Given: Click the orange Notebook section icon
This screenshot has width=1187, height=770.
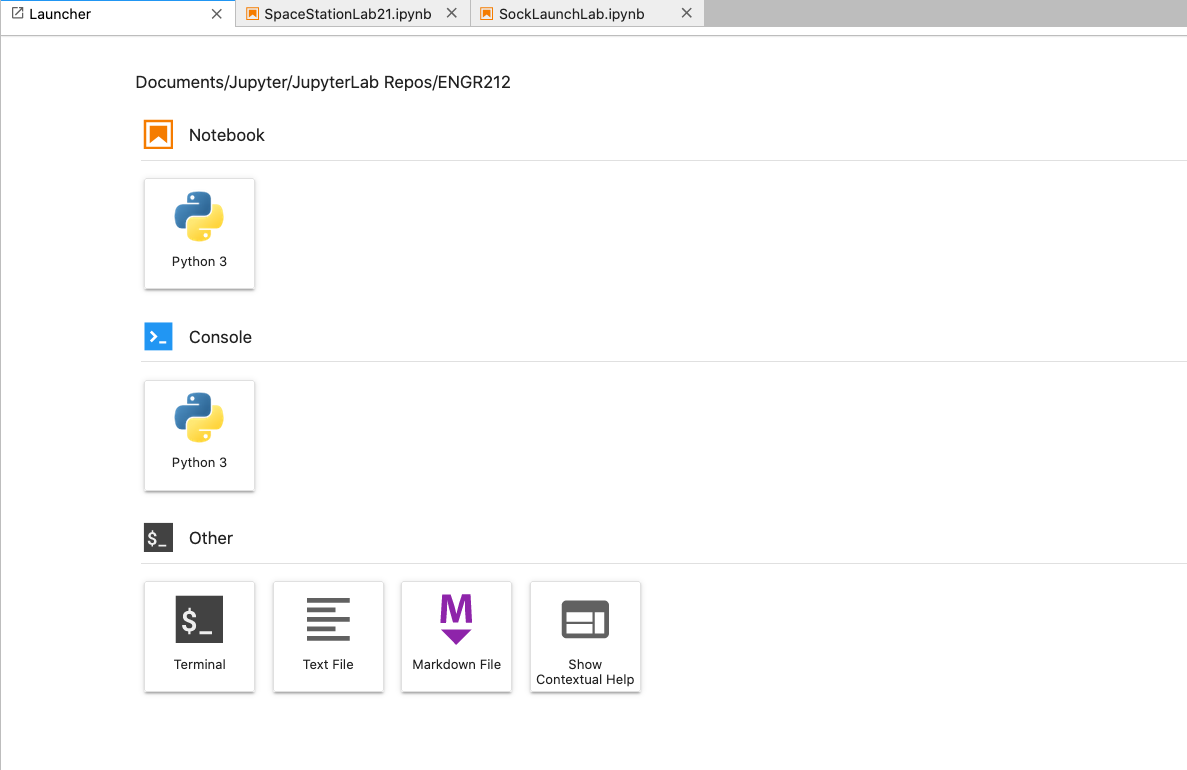Looking at the screenshot, I should (x=158, y=135).
